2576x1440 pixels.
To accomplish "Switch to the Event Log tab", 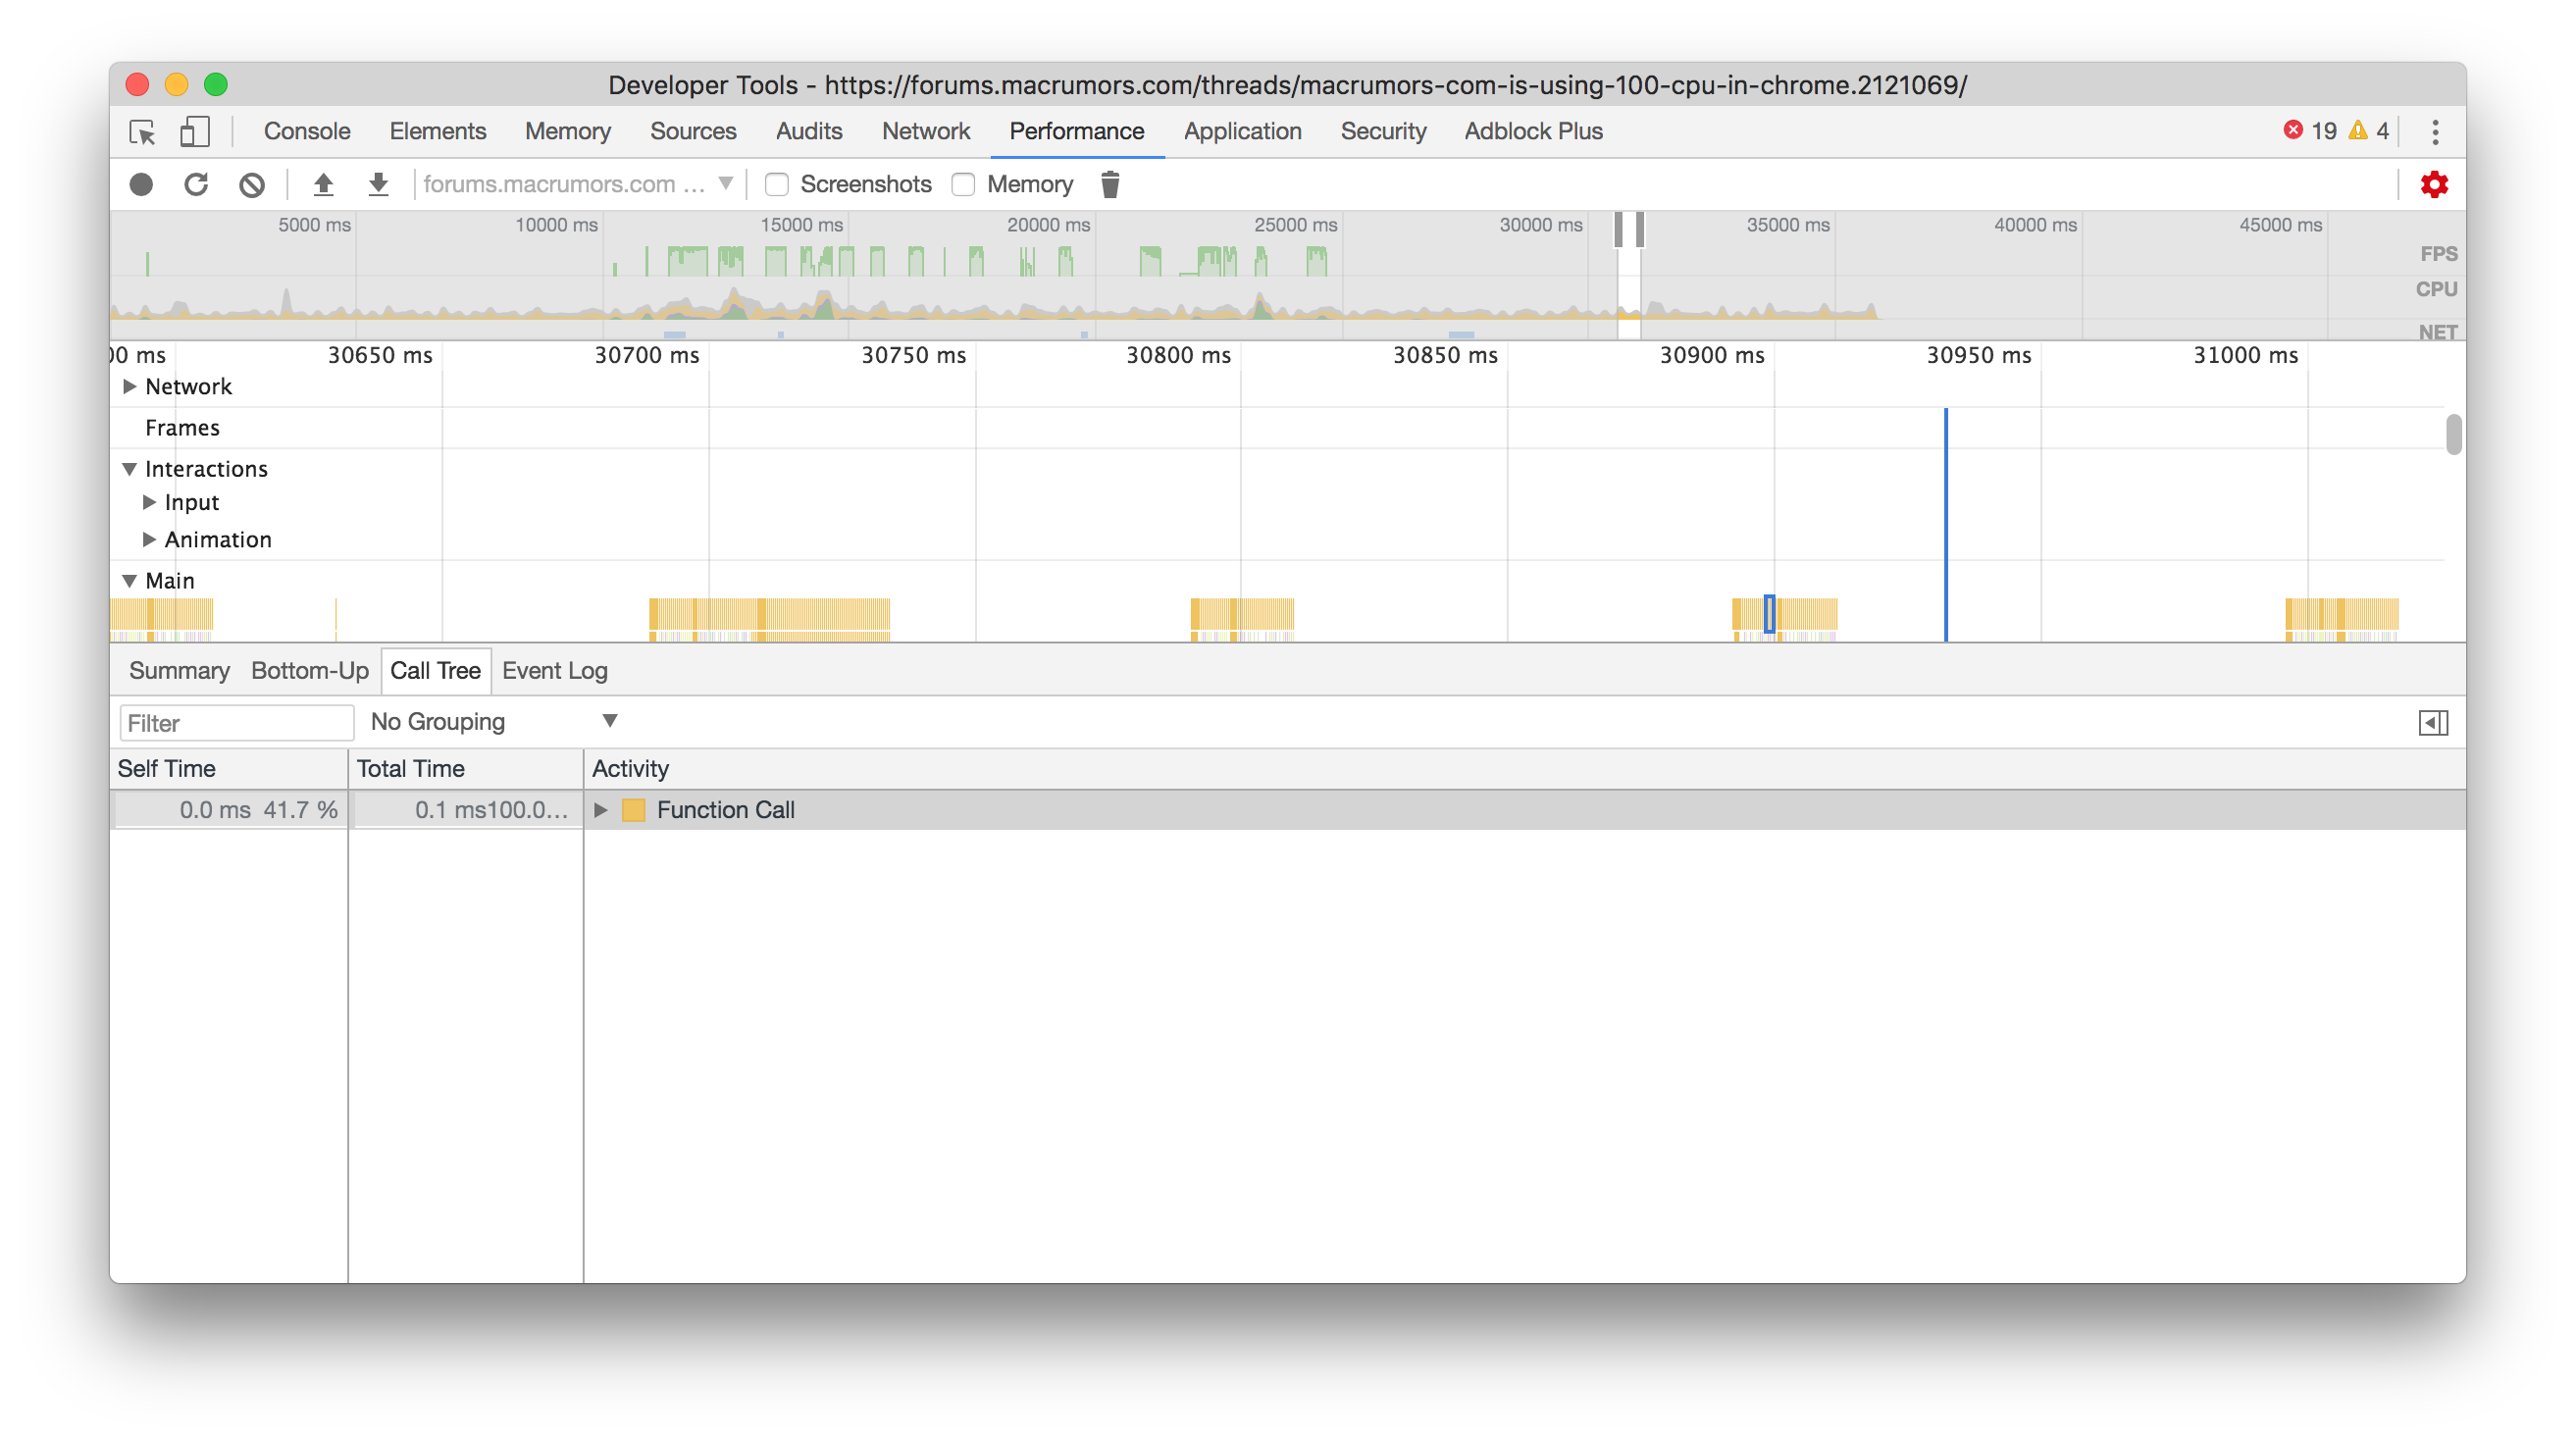I will coord(554,670).
